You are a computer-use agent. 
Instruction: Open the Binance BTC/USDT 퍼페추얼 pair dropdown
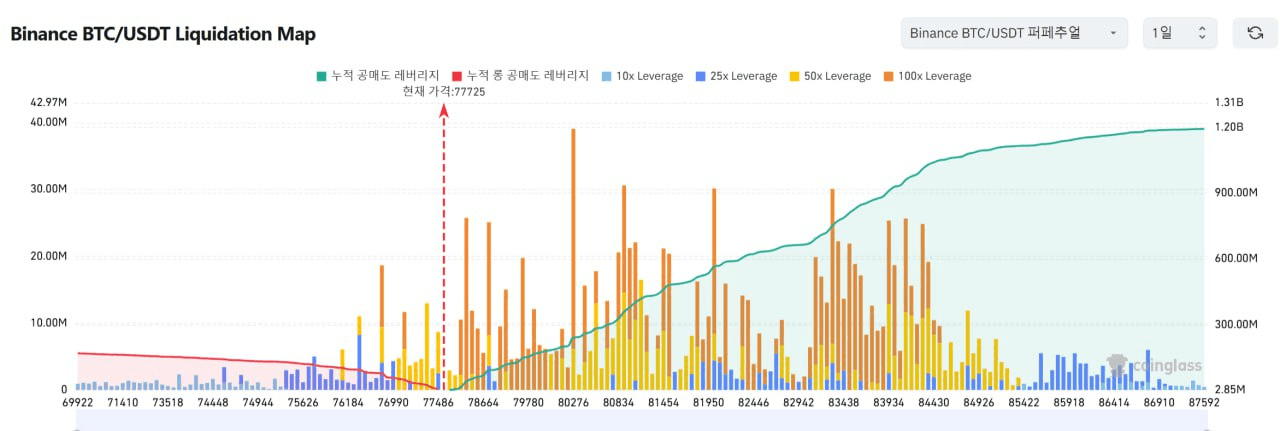pyautogui.click(x=1013, y=33)
